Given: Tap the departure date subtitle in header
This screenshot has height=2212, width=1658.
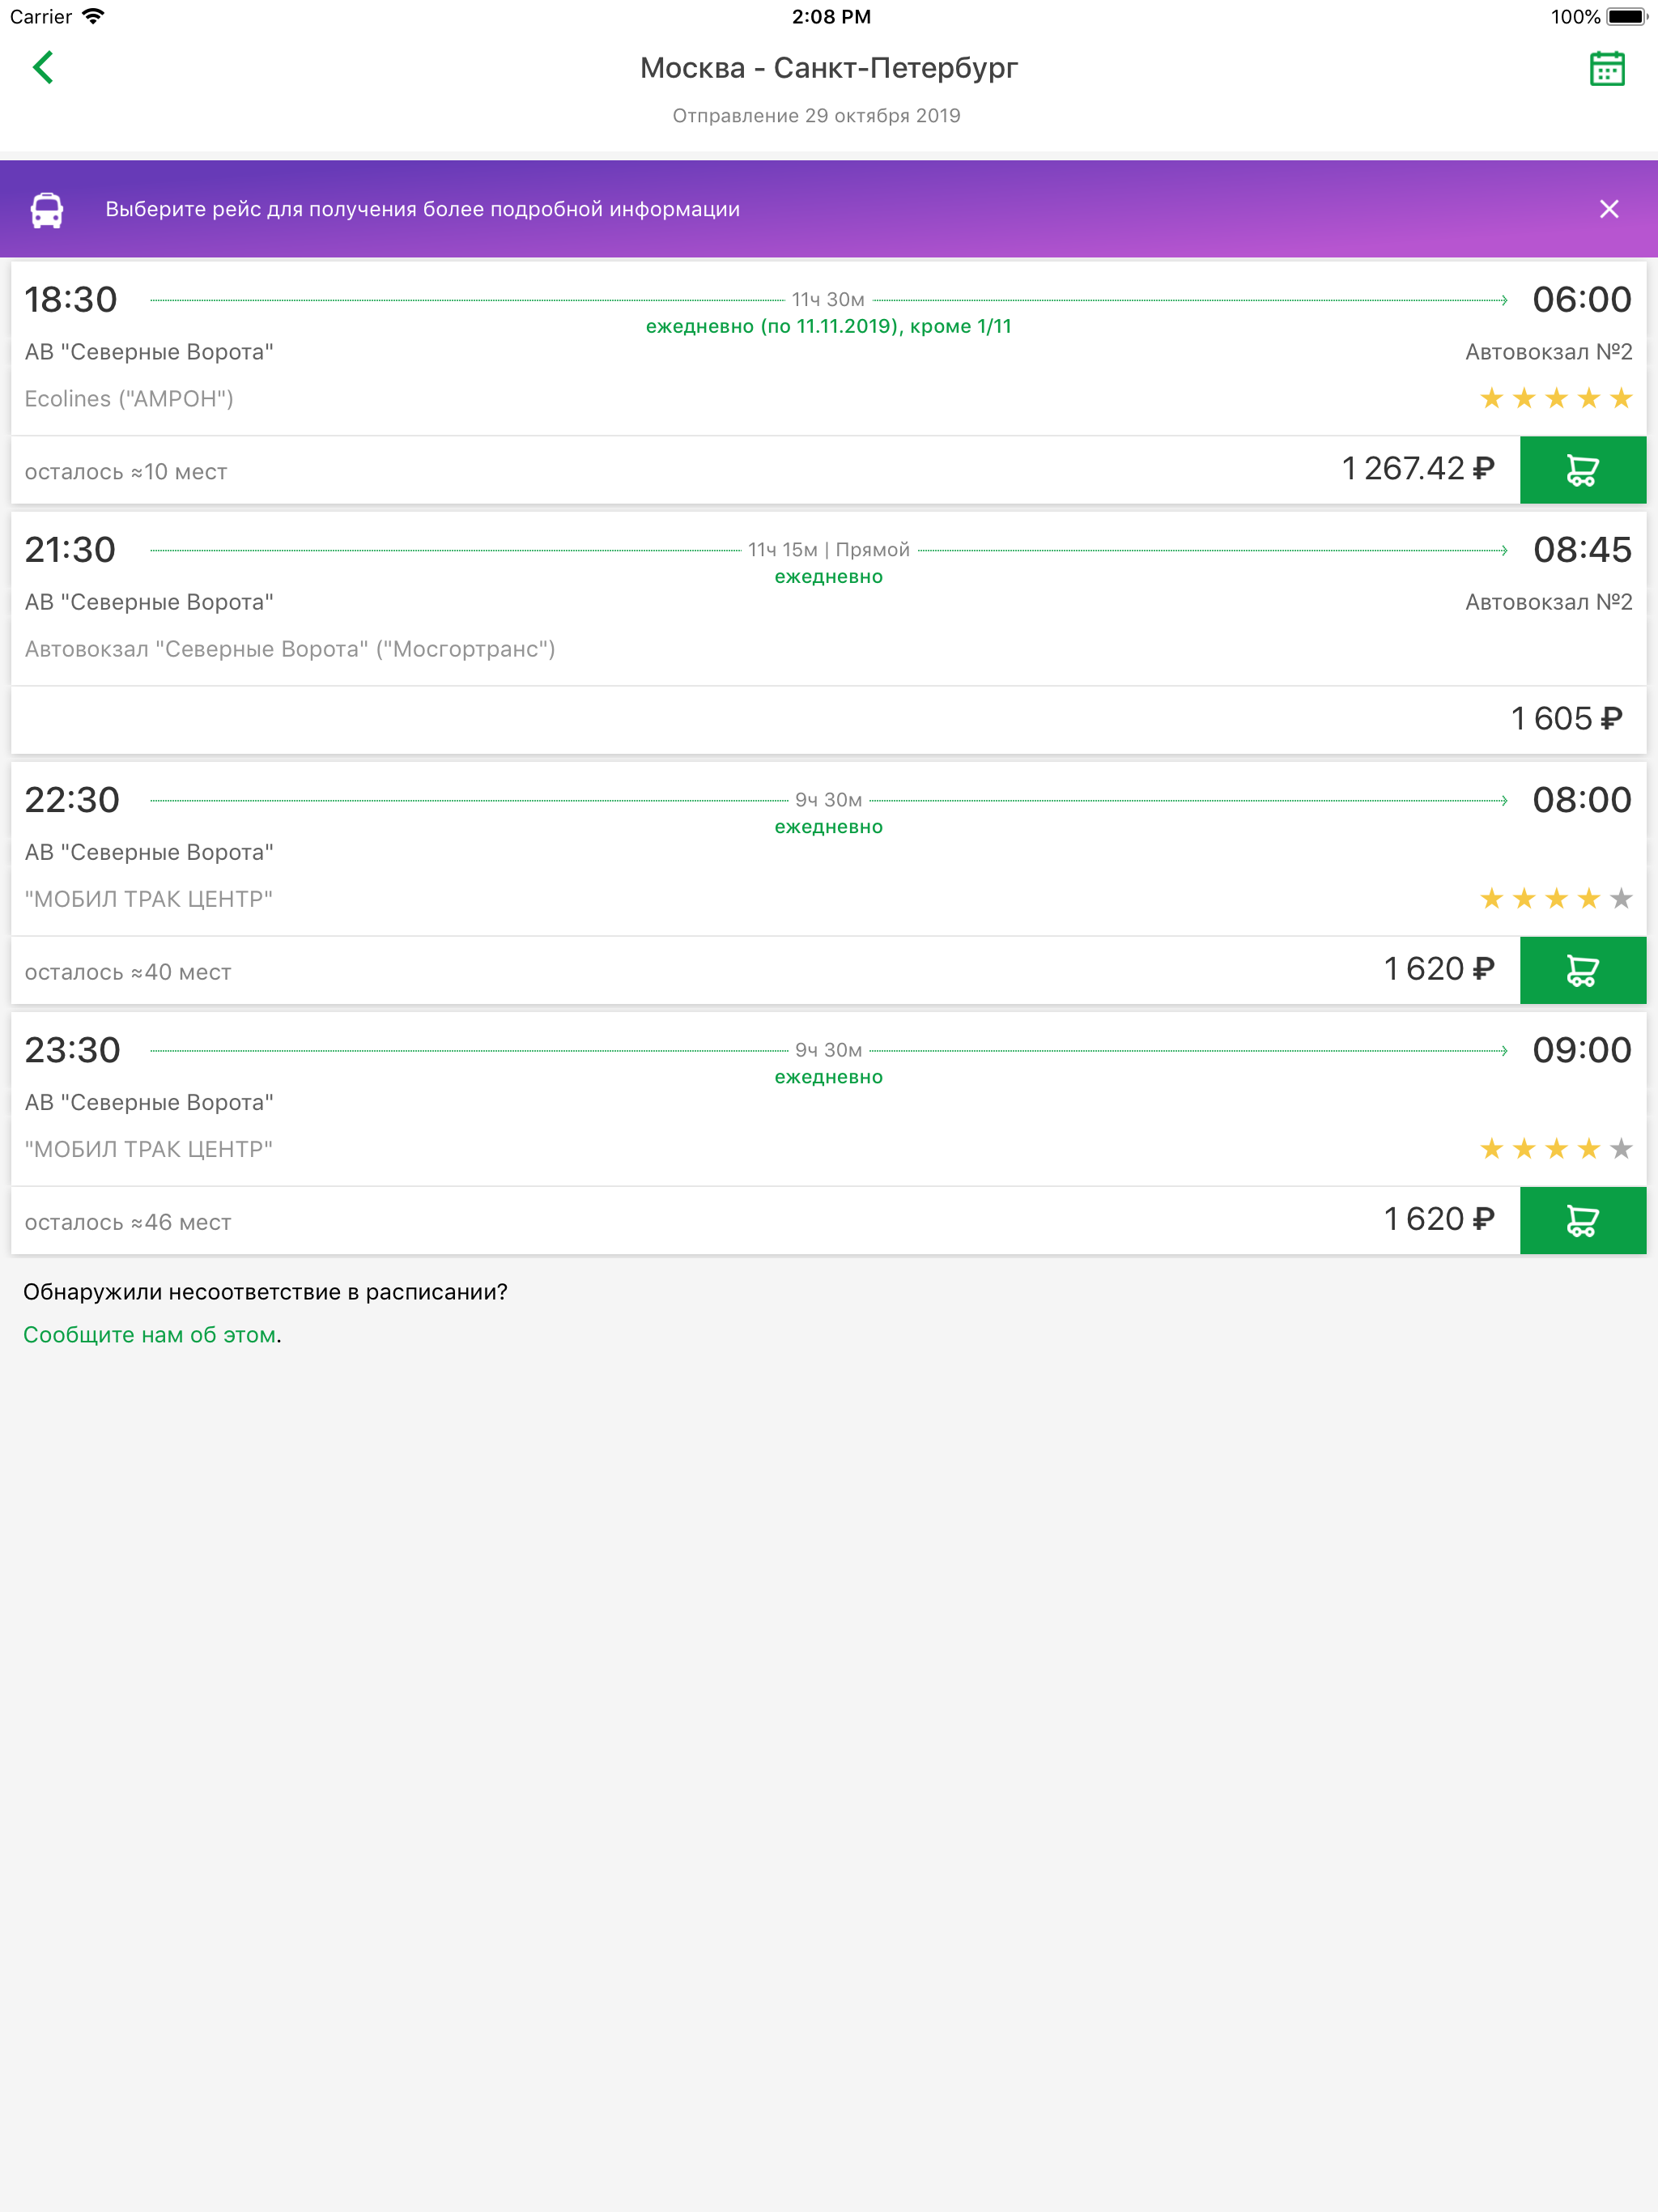Looking at the screenshot, I should pyautogui.click(x=816, y=116).
